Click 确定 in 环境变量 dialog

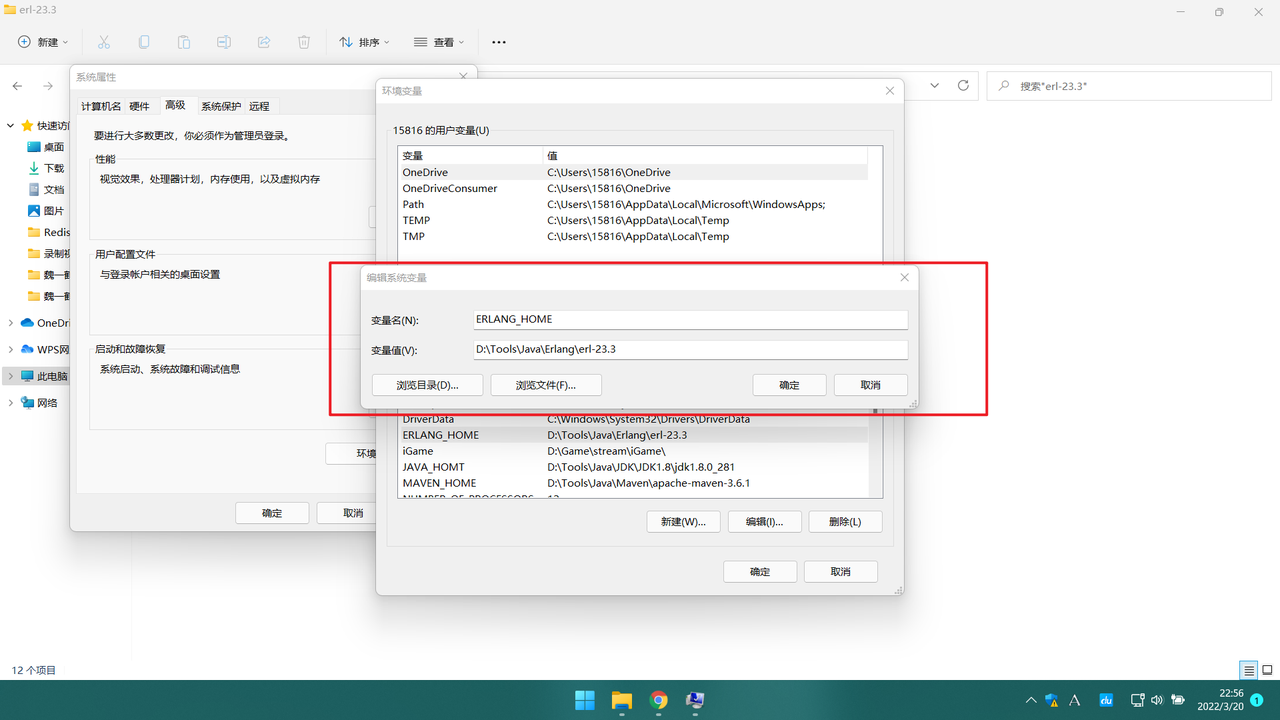pos(760,572)
